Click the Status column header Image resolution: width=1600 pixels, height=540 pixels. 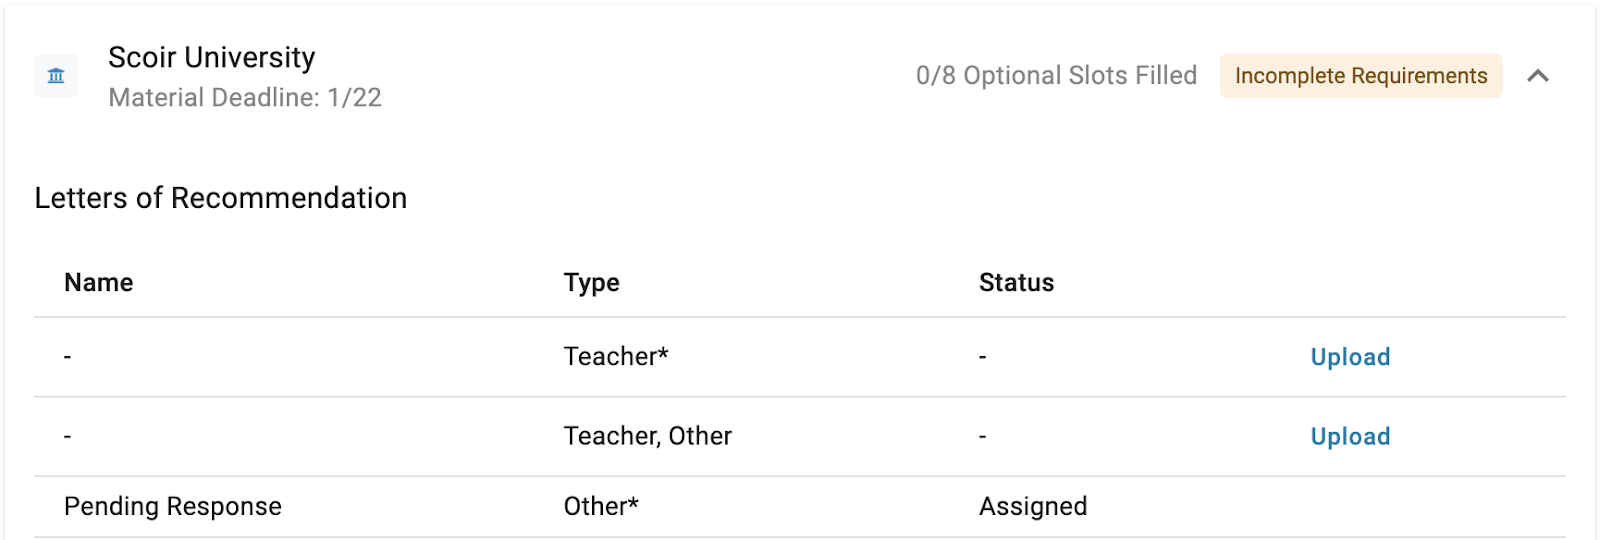(x=1016, y=283)
